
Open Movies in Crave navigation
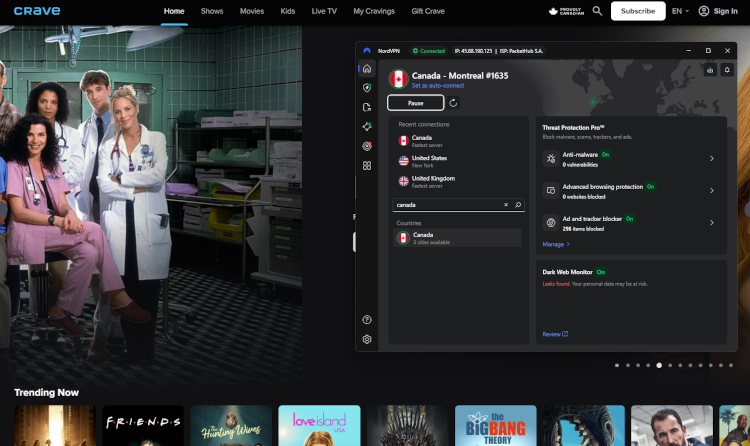252,11
